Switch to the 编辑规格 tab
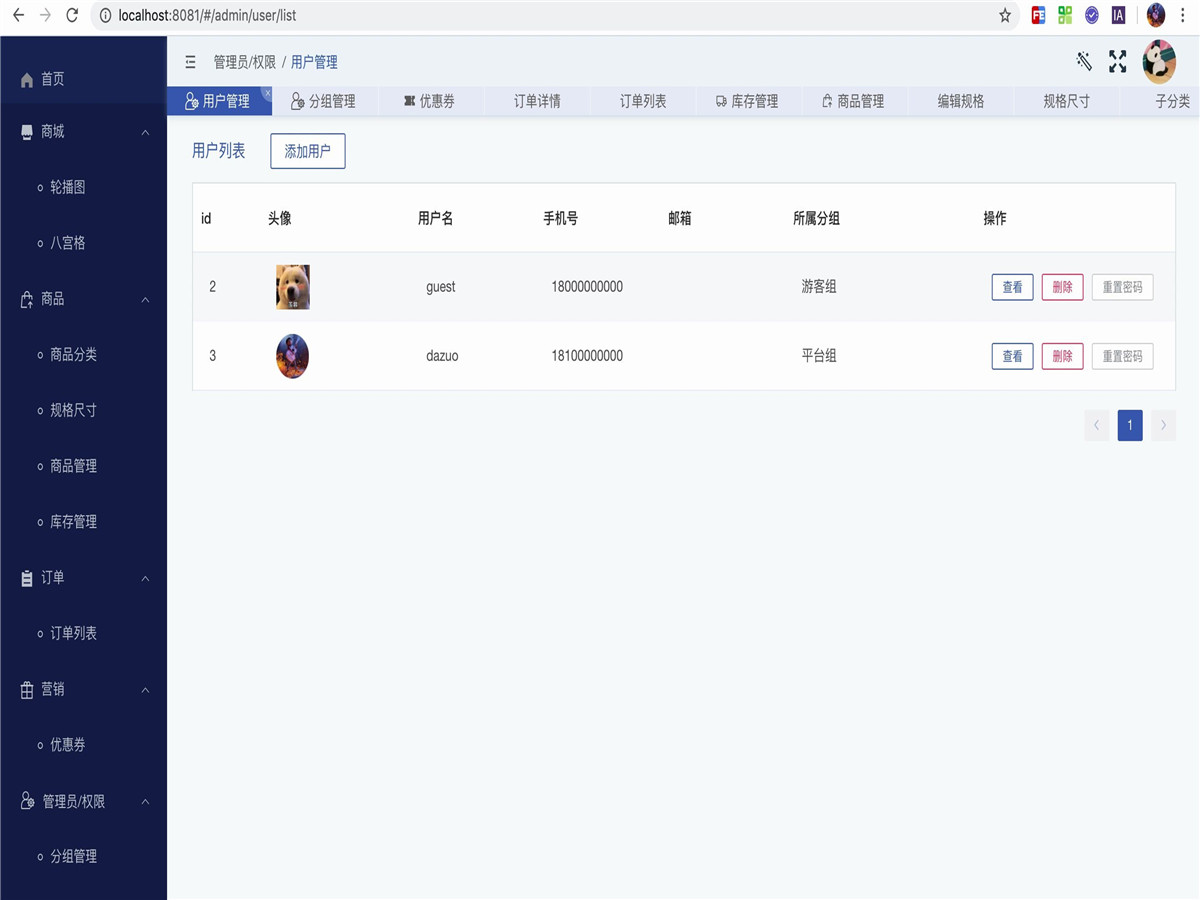This screenshot has width=1200, height=900. (x=961, y=101)
